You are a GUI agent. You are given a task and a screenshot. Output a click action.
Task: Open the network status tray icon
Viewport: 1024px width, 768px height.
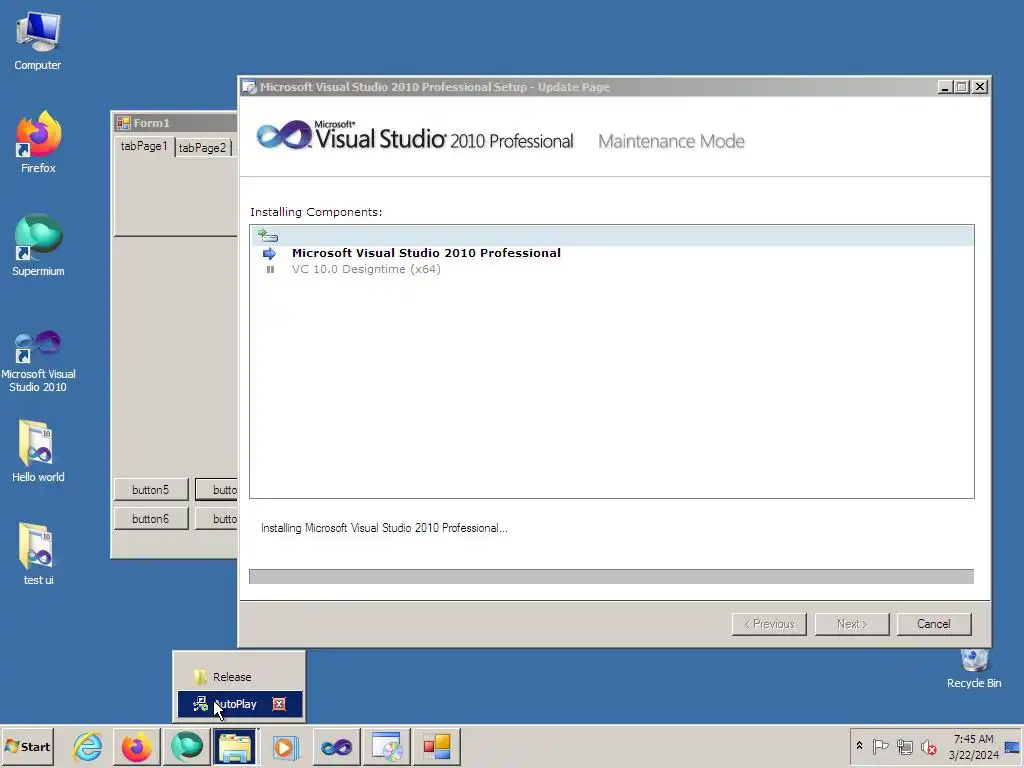[x=904, y=746]
